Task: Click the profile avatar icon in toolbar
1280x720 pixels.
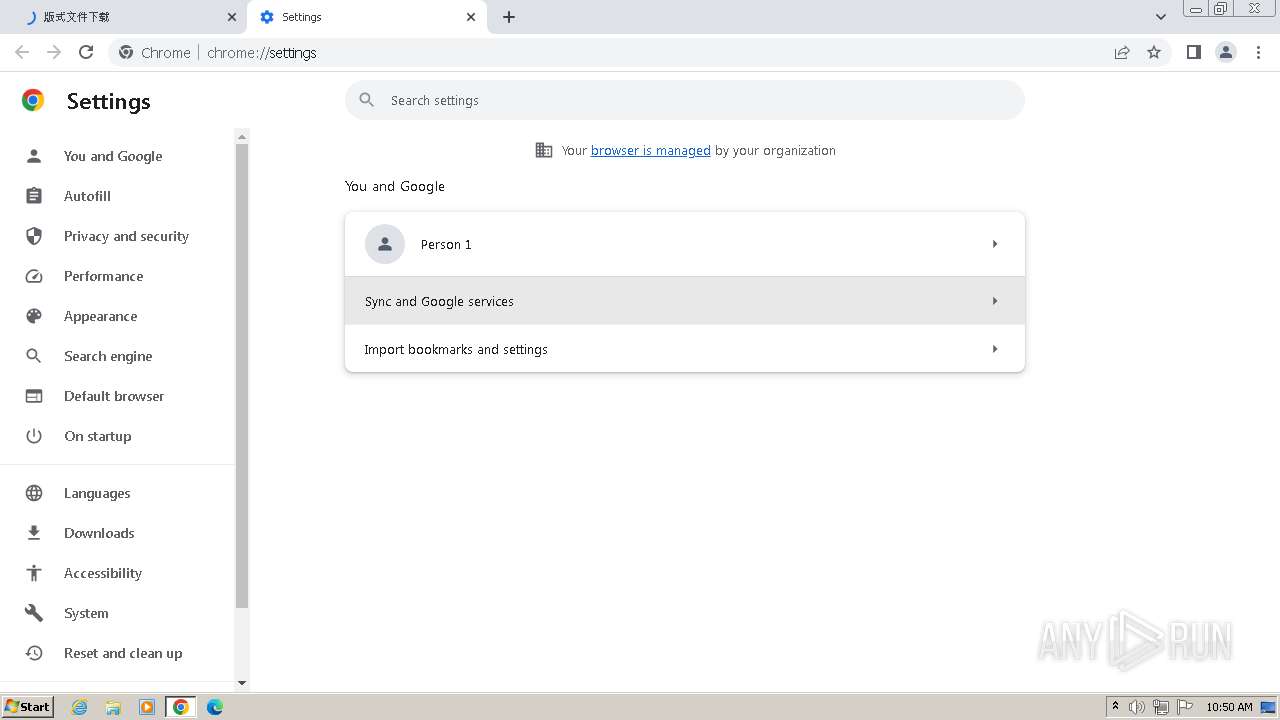Action: [x=1226, y=52]
